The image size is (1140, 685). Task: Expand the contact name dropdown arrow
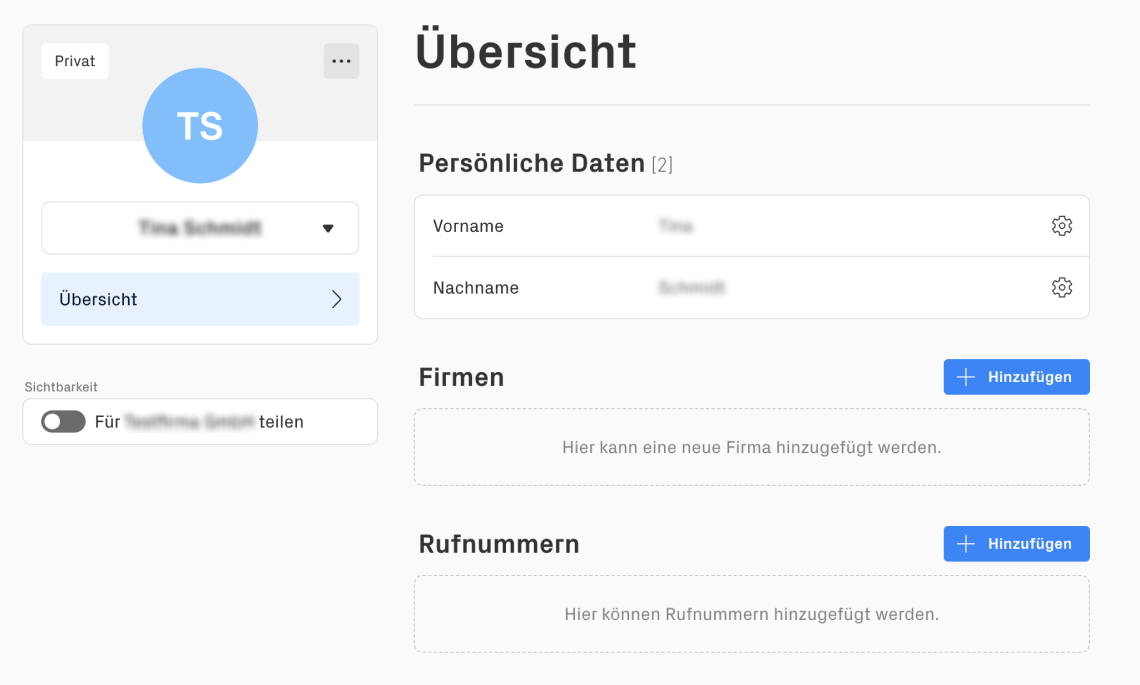pos(328,228)
